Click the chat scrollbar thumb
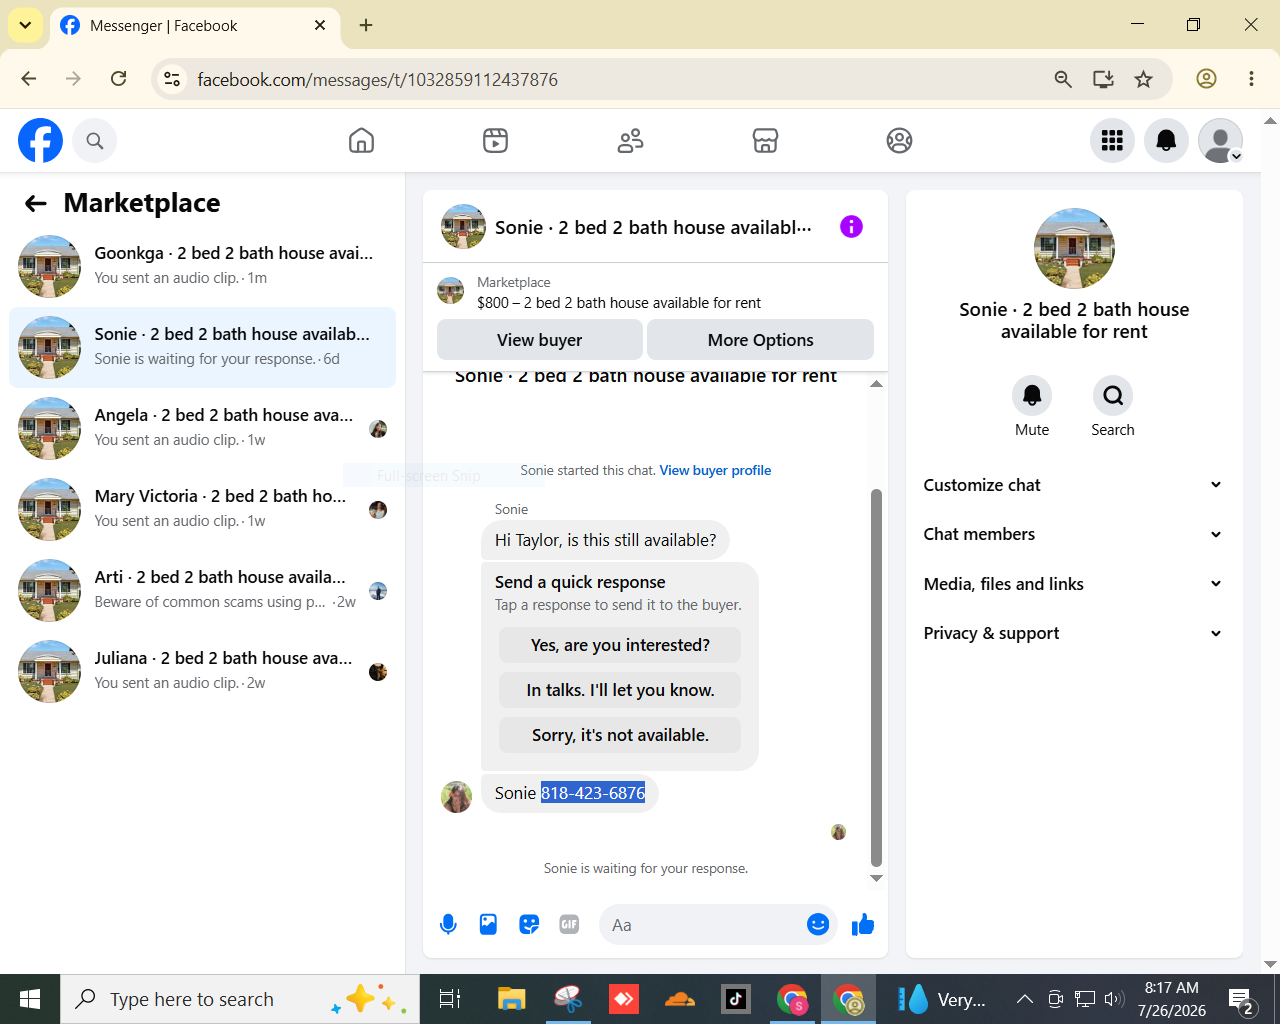Screen dimensions: 1280x1024 (877, 678)
